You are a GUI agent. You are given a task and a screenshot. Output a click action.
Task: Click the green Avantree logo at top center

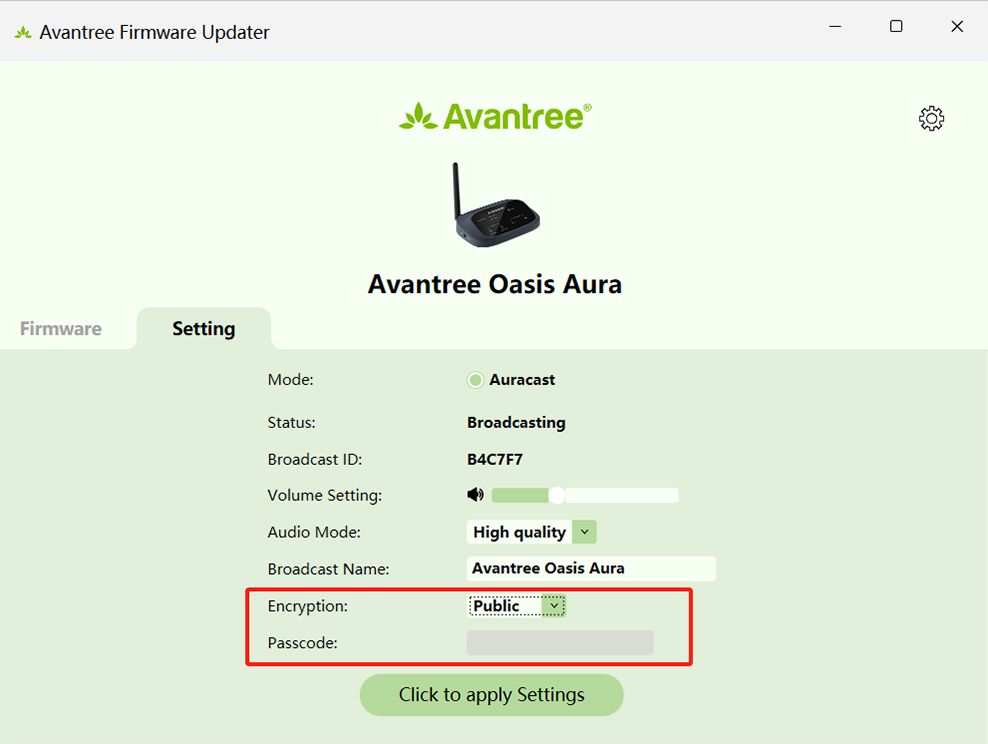pyautogui.click(x=495, y=116)
